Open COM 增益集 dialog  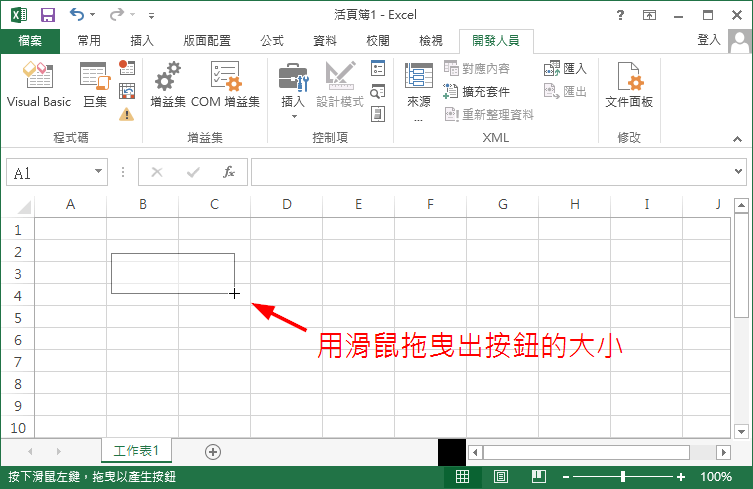tap(225, 84)
